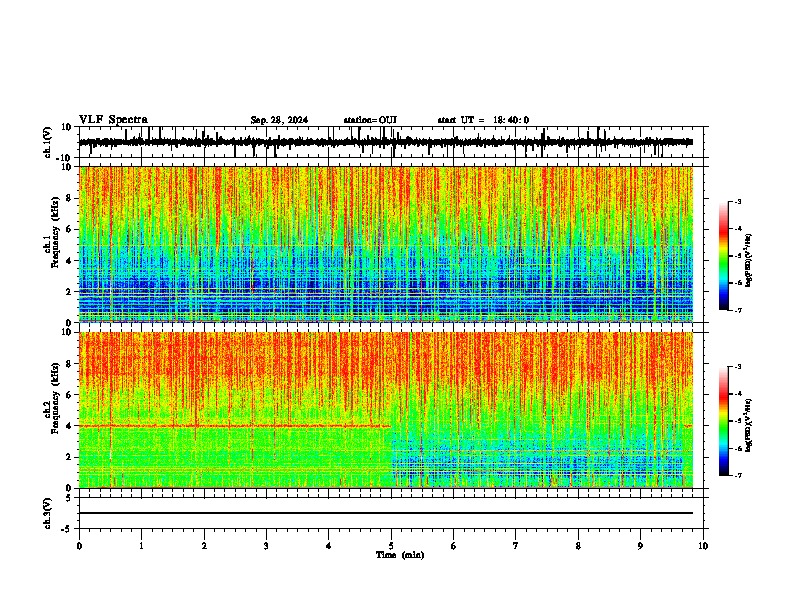Click Time axis tick label "6"
The width and height of the screenshot is (792, 612).
click(x=454, y=546)
